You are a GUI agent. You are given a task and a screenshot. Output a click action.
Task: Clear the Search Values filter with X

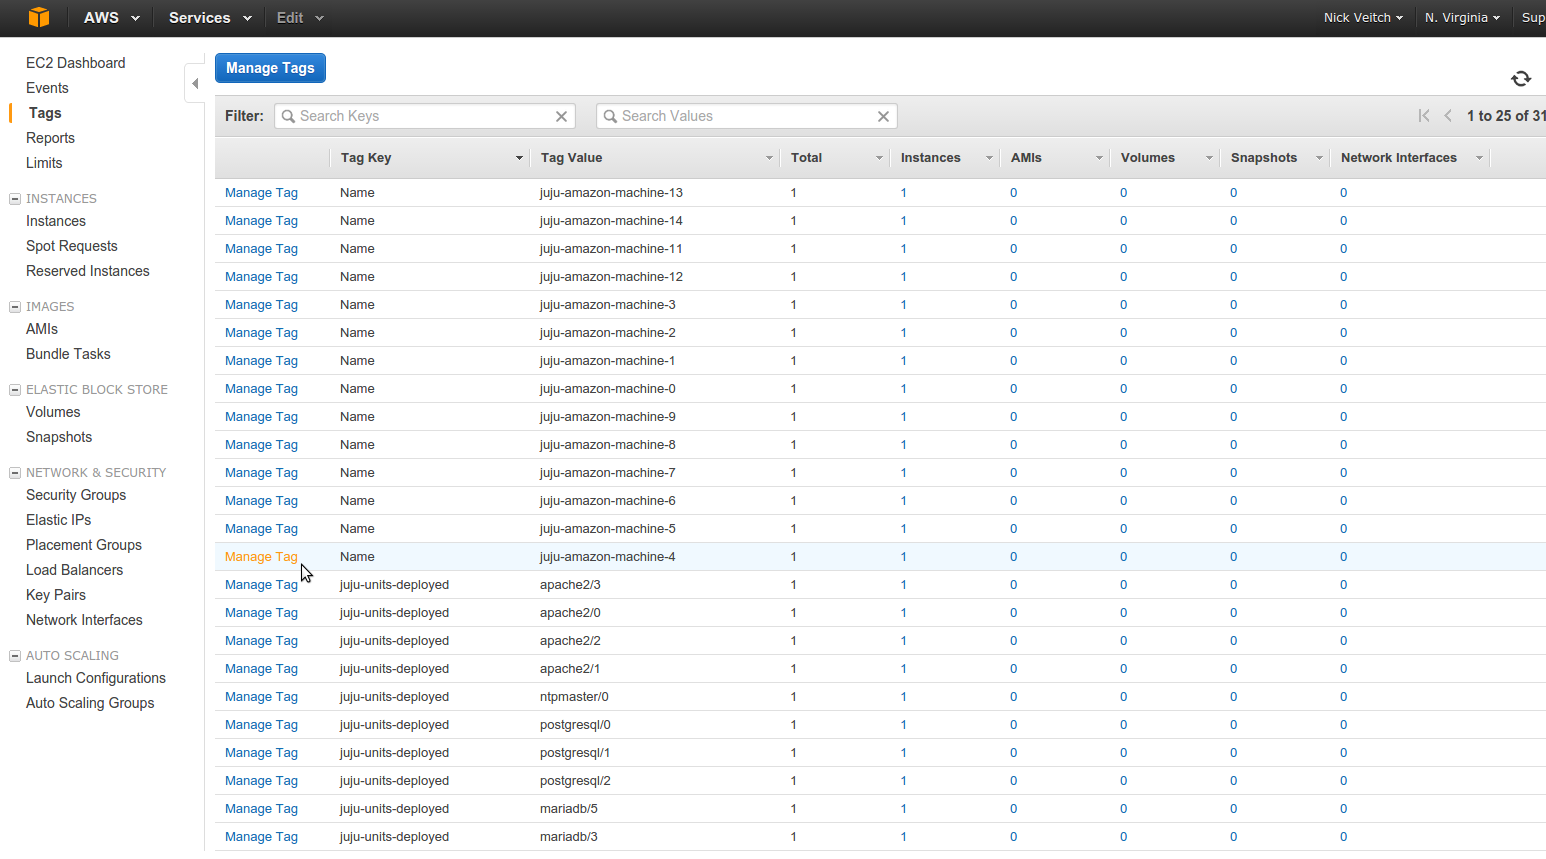884,116
